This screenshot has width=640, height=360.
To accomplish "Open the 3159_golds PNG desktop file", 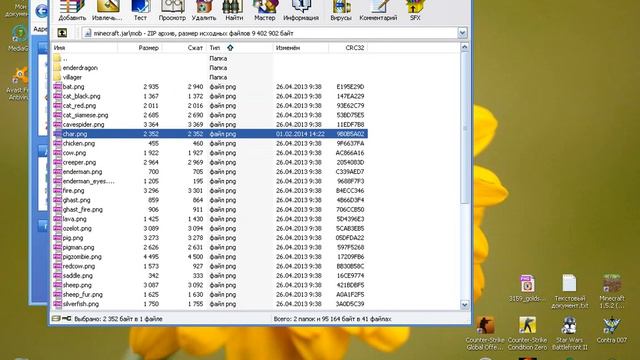I will pyautogui.click(x=527, y=288).
